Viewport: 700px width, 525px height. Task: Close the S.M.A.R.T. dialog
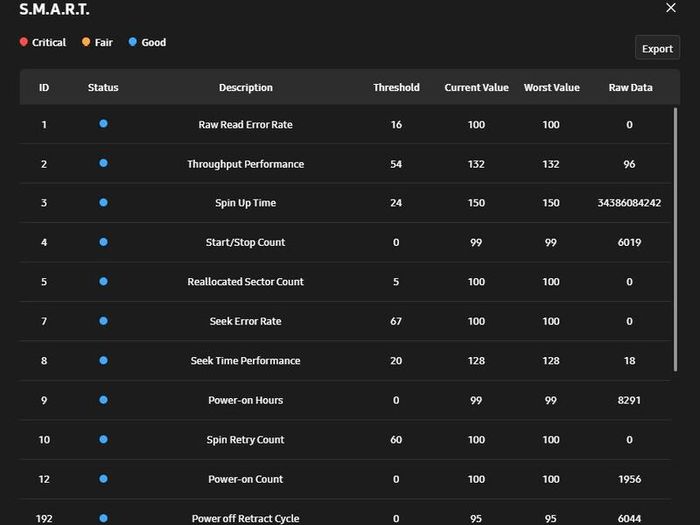coord(671,8)
